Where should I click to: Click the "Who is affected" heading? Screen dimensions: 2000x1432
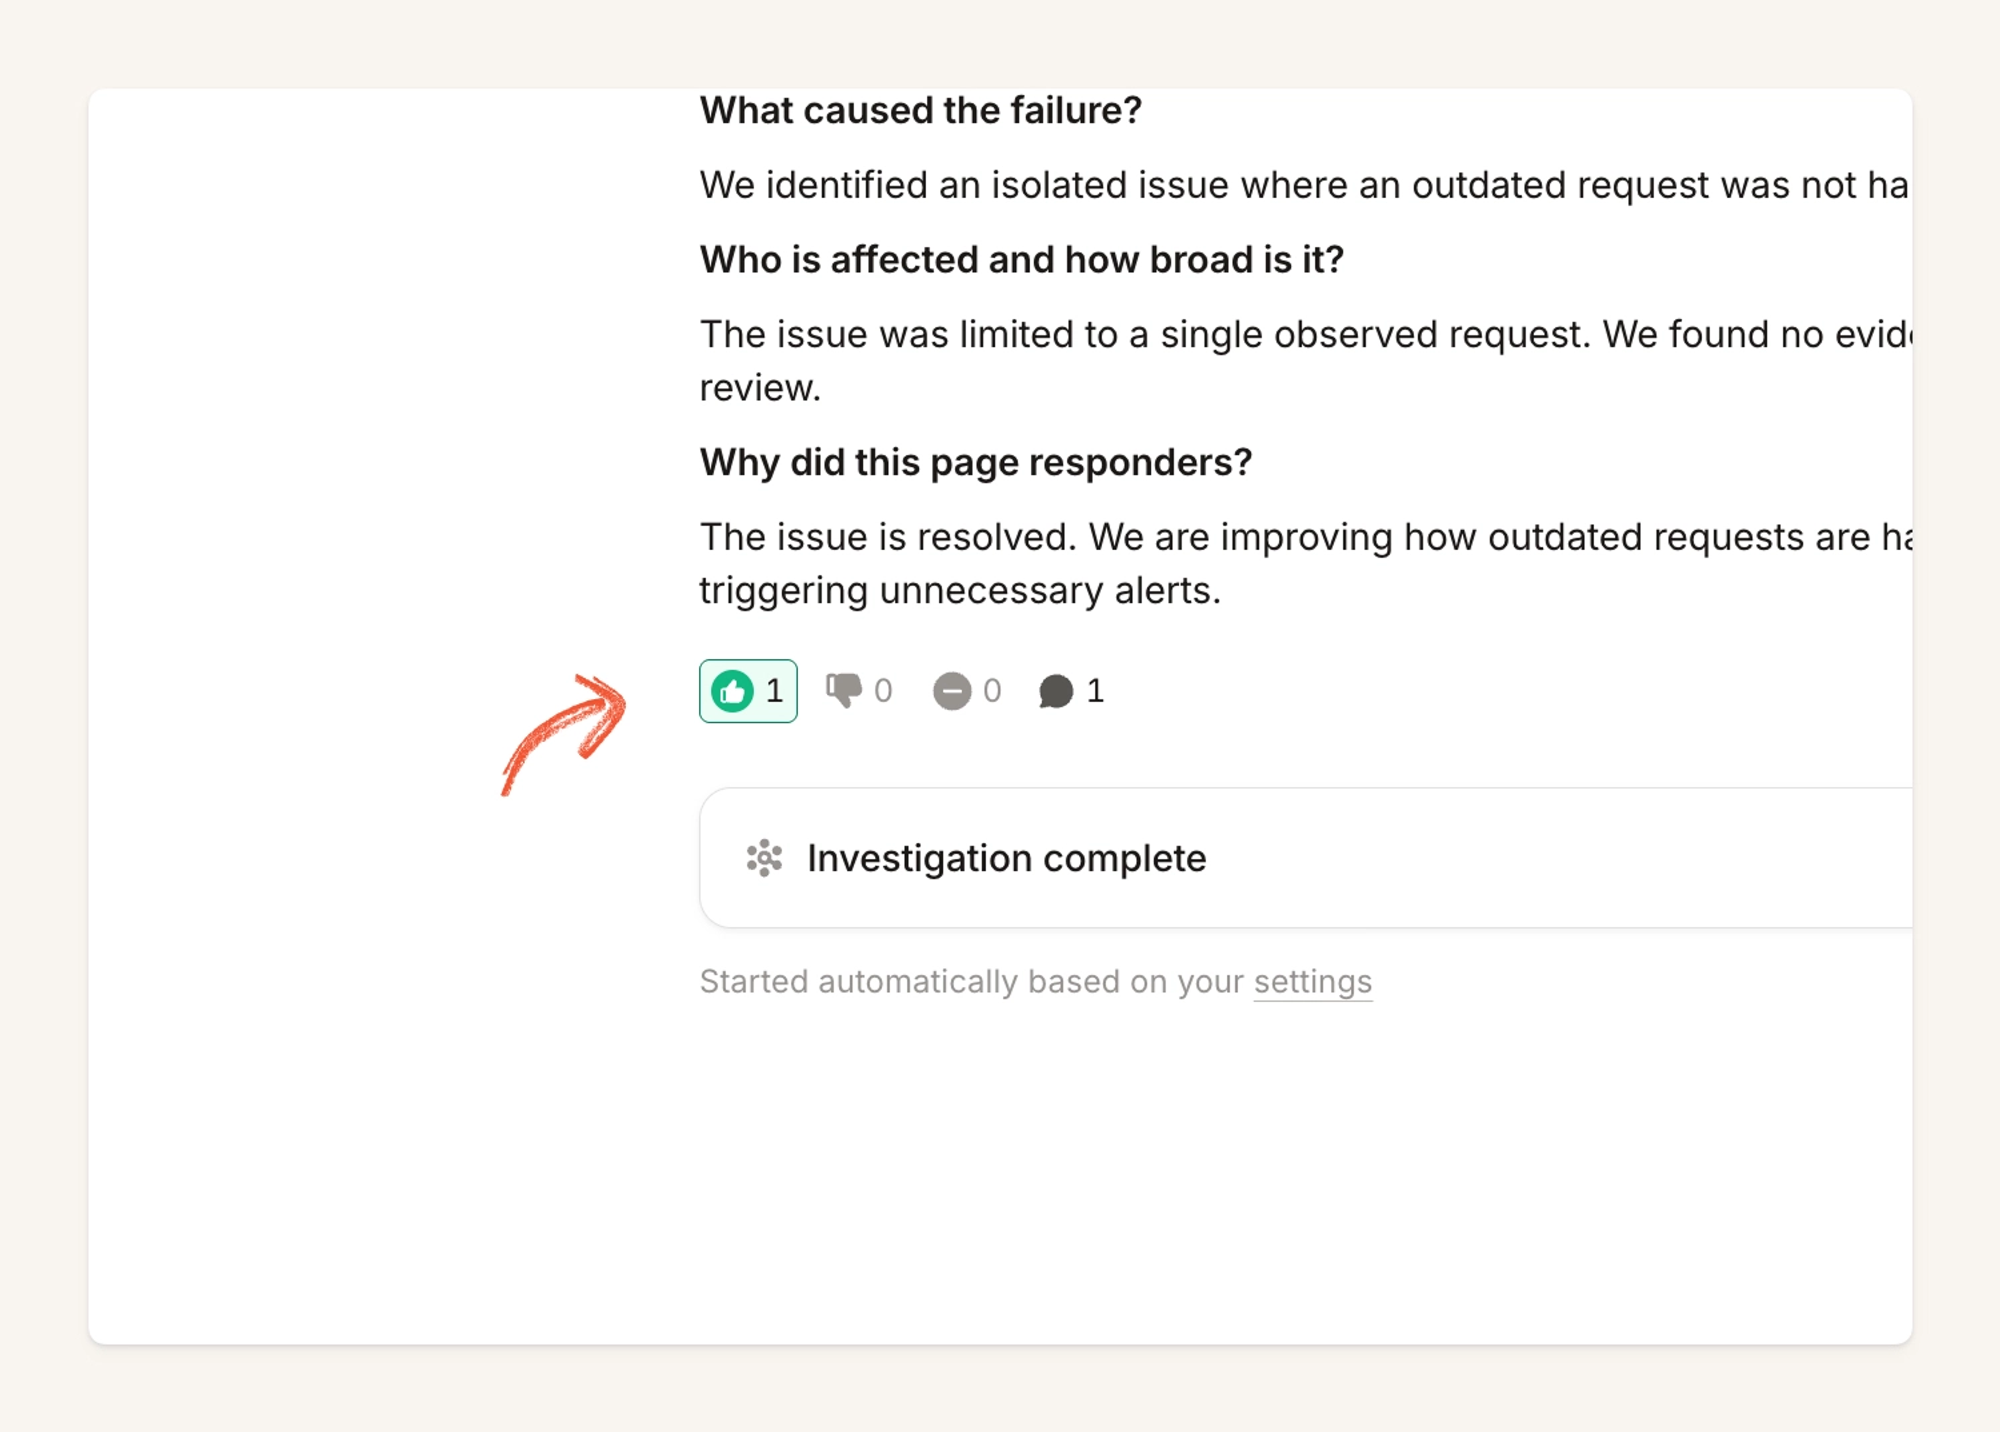point(1022,260)
